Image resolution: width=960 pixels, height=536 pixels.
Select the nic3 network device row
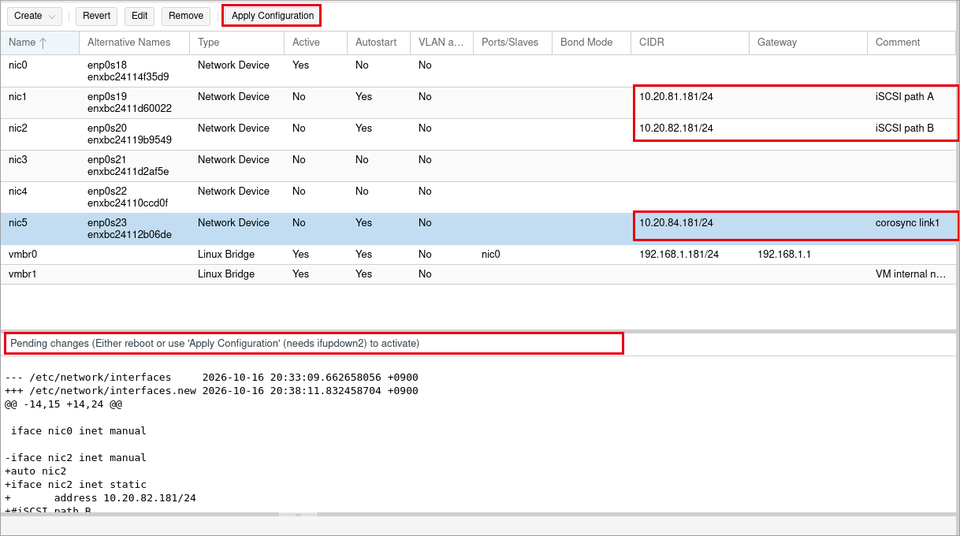tap(479, 165)
